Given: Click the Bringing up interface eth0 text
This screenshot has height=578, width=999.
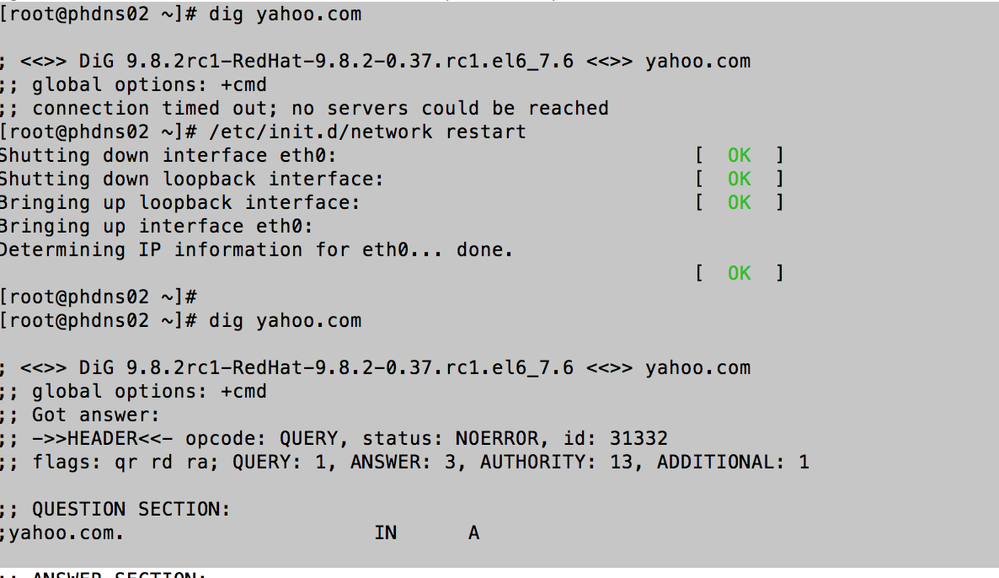Looking at the screenshot, I should click(156, 226).
